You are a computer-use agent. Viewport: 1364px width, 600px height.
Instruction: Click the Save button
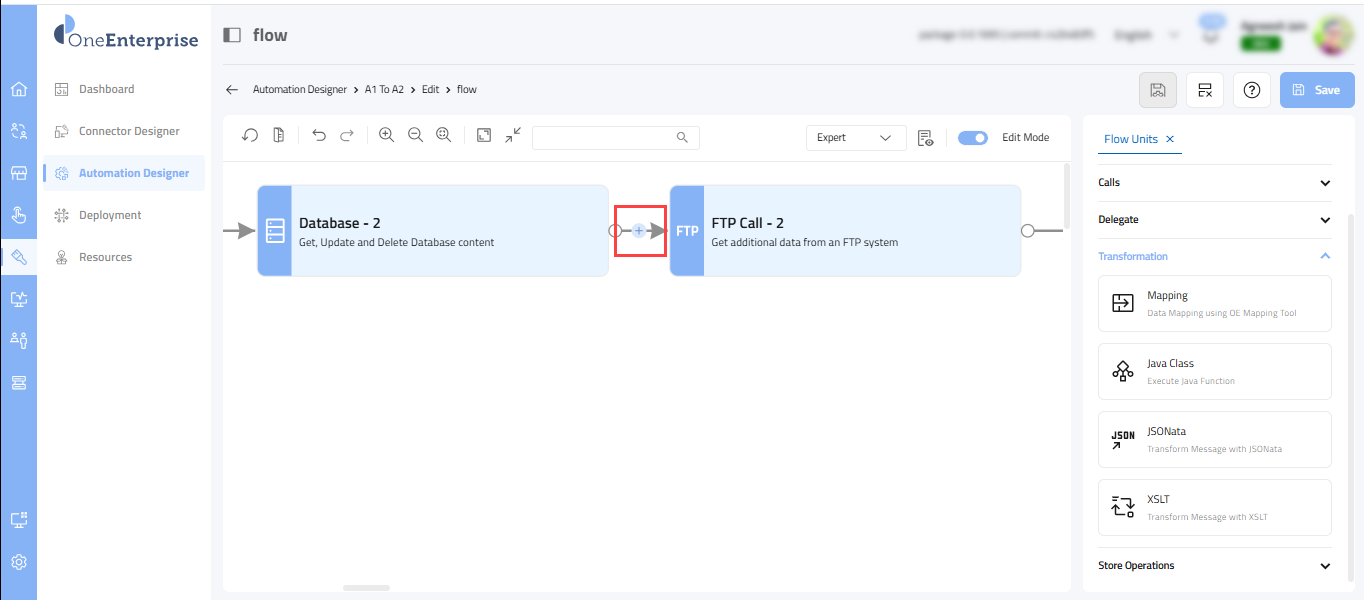tap(1316, 90)
